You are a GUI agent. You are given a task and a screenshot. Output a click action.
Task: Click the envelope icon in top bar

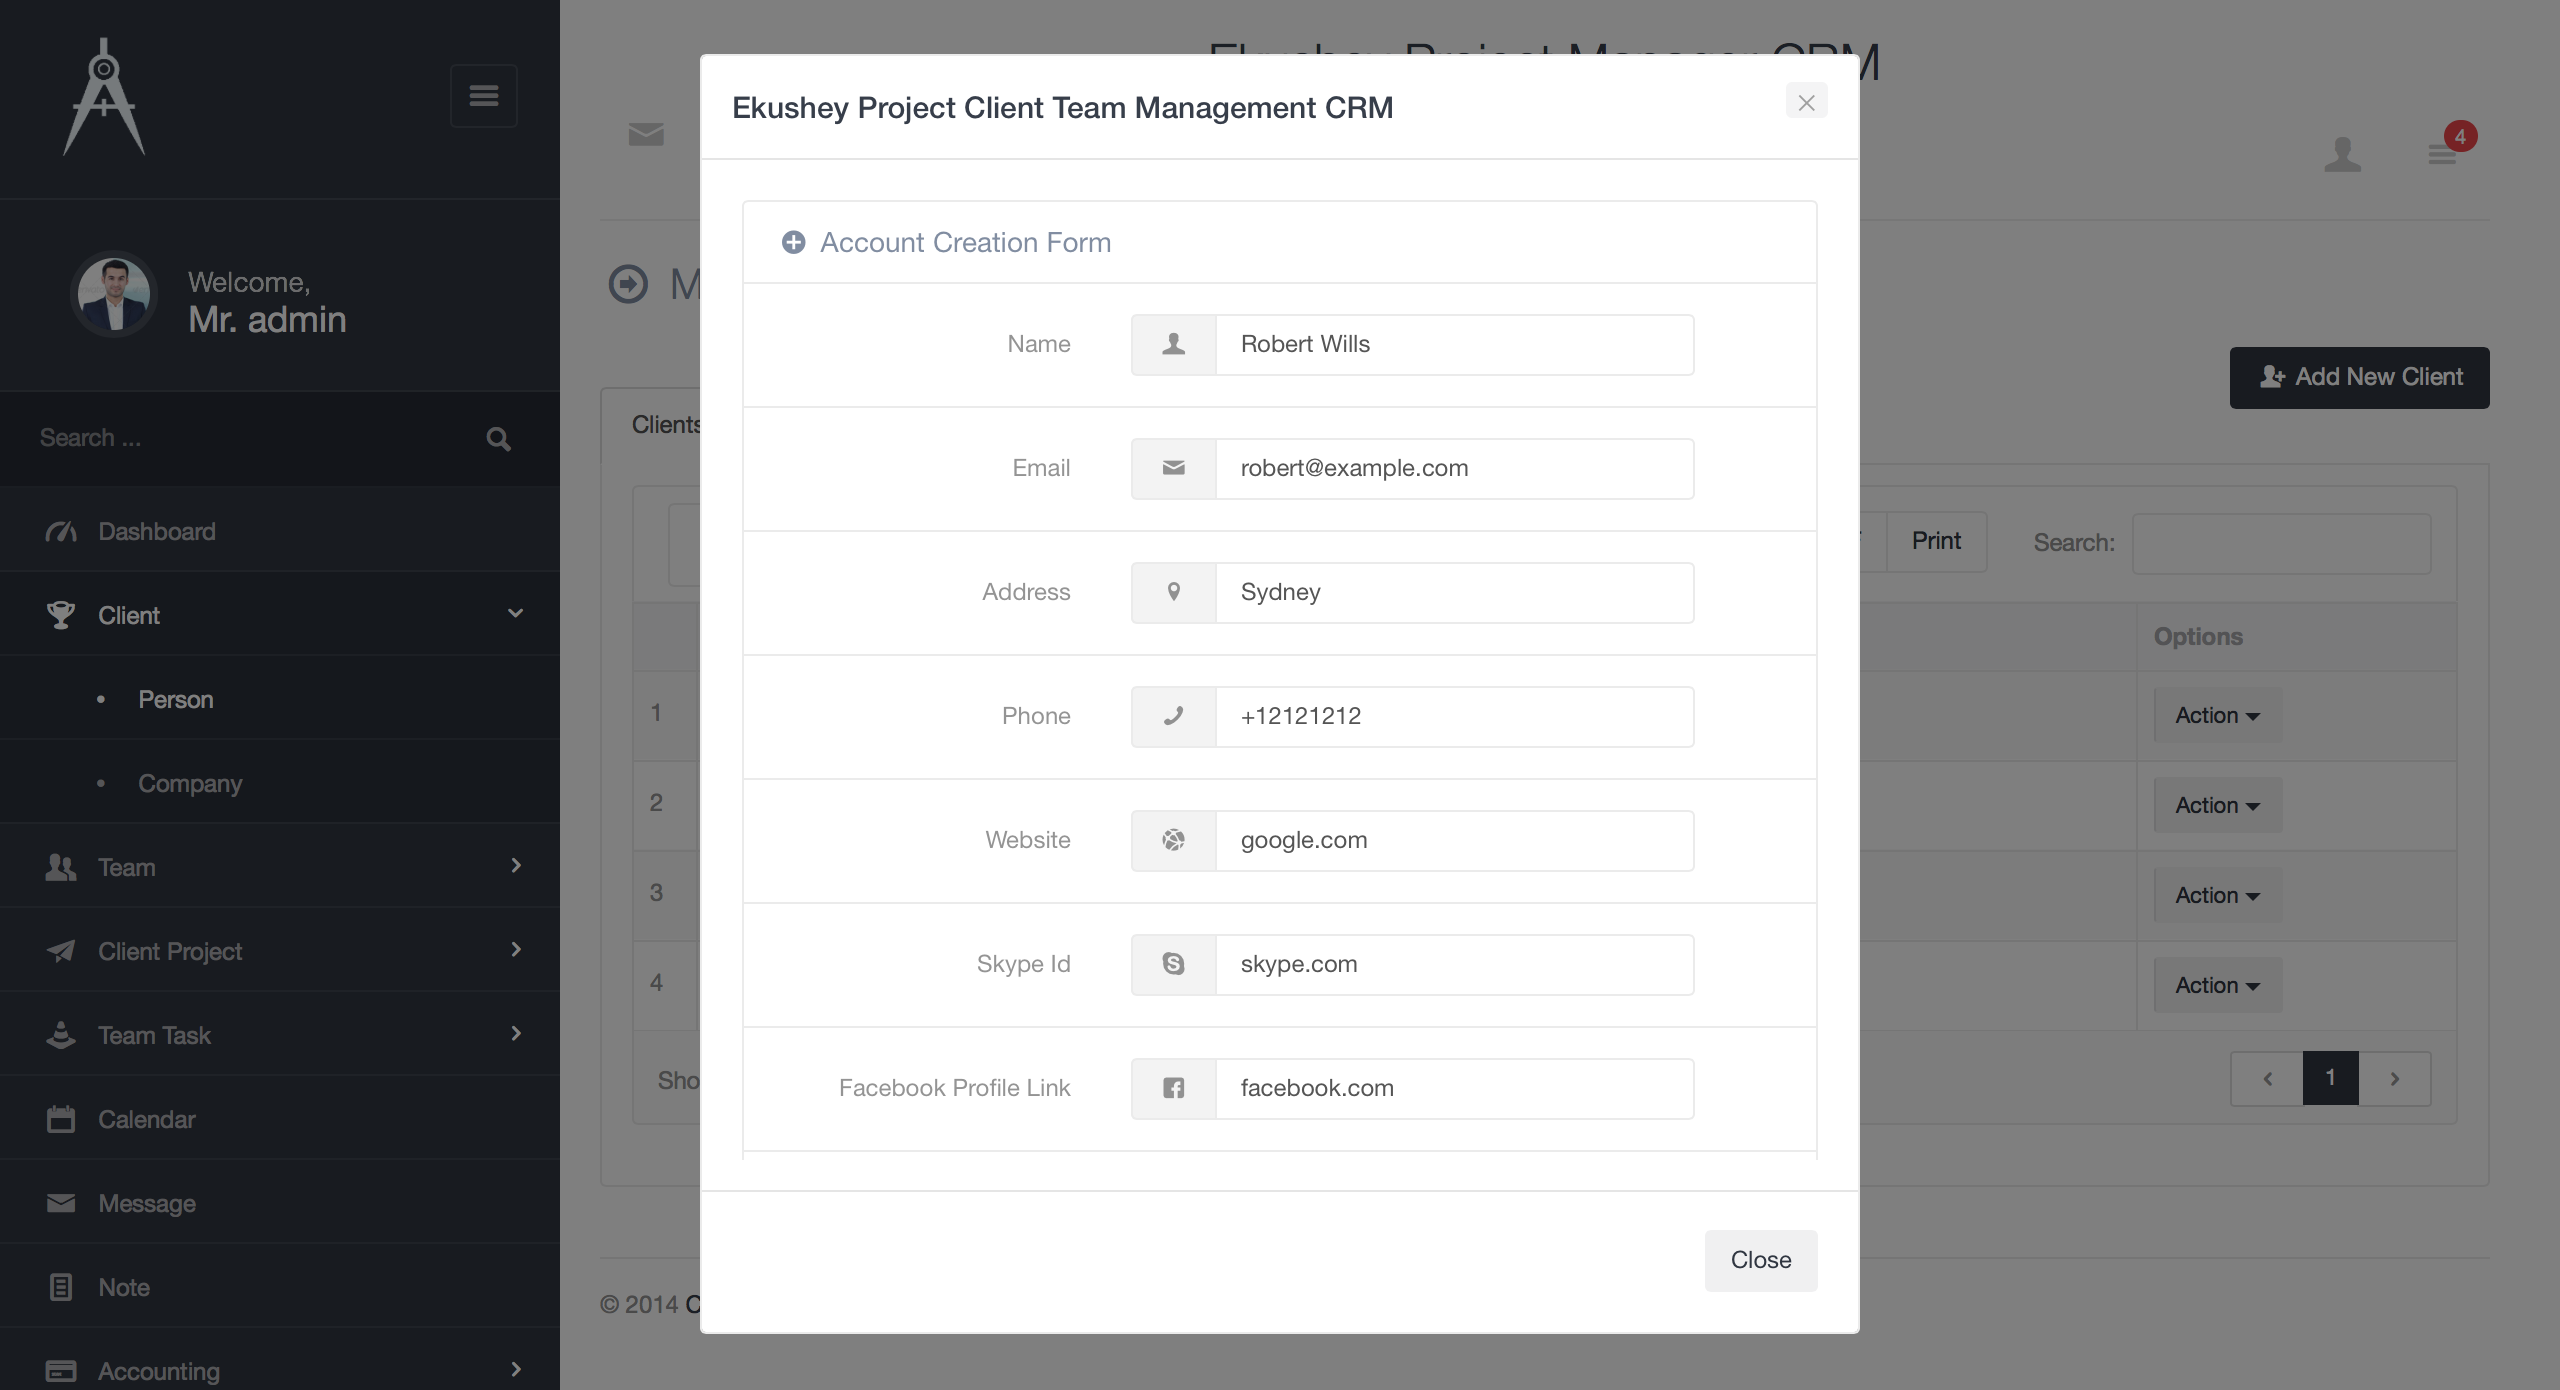pyautogui.click(x=646, y=134)
